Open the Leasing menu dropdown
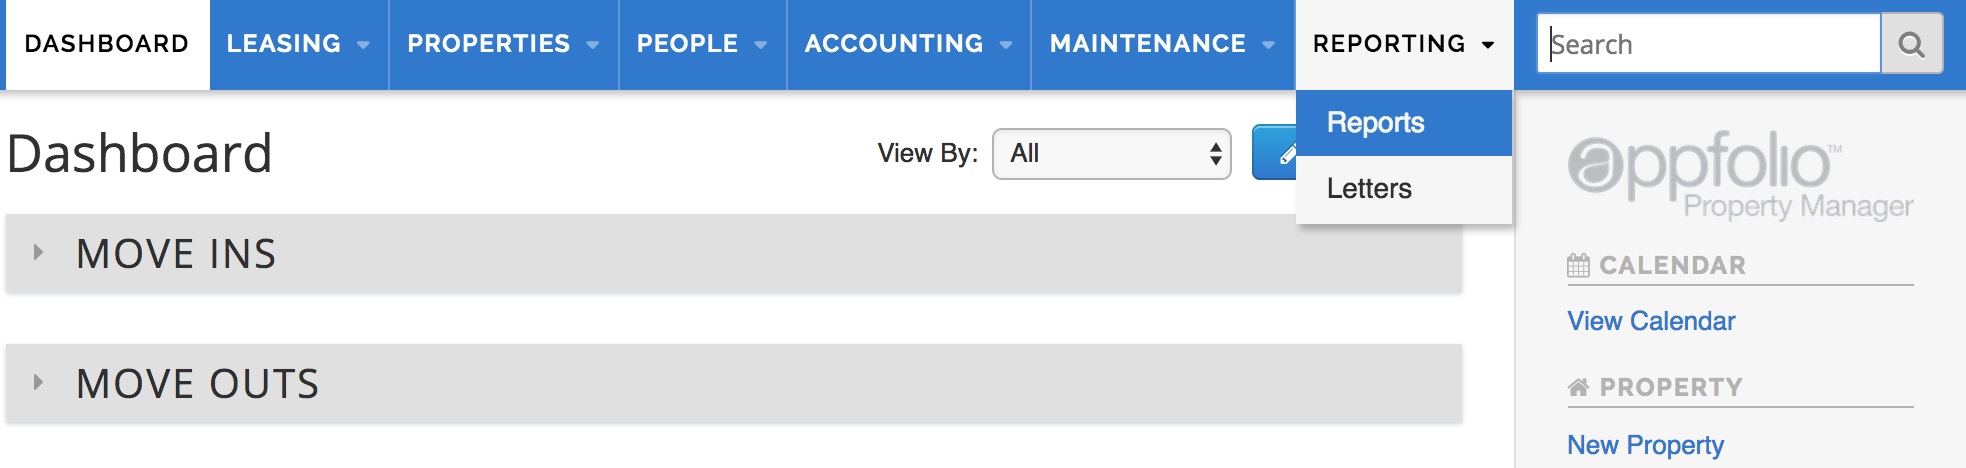Viewport: 1966px width, 468px height. pyautogui.click(x=298, y=44)
